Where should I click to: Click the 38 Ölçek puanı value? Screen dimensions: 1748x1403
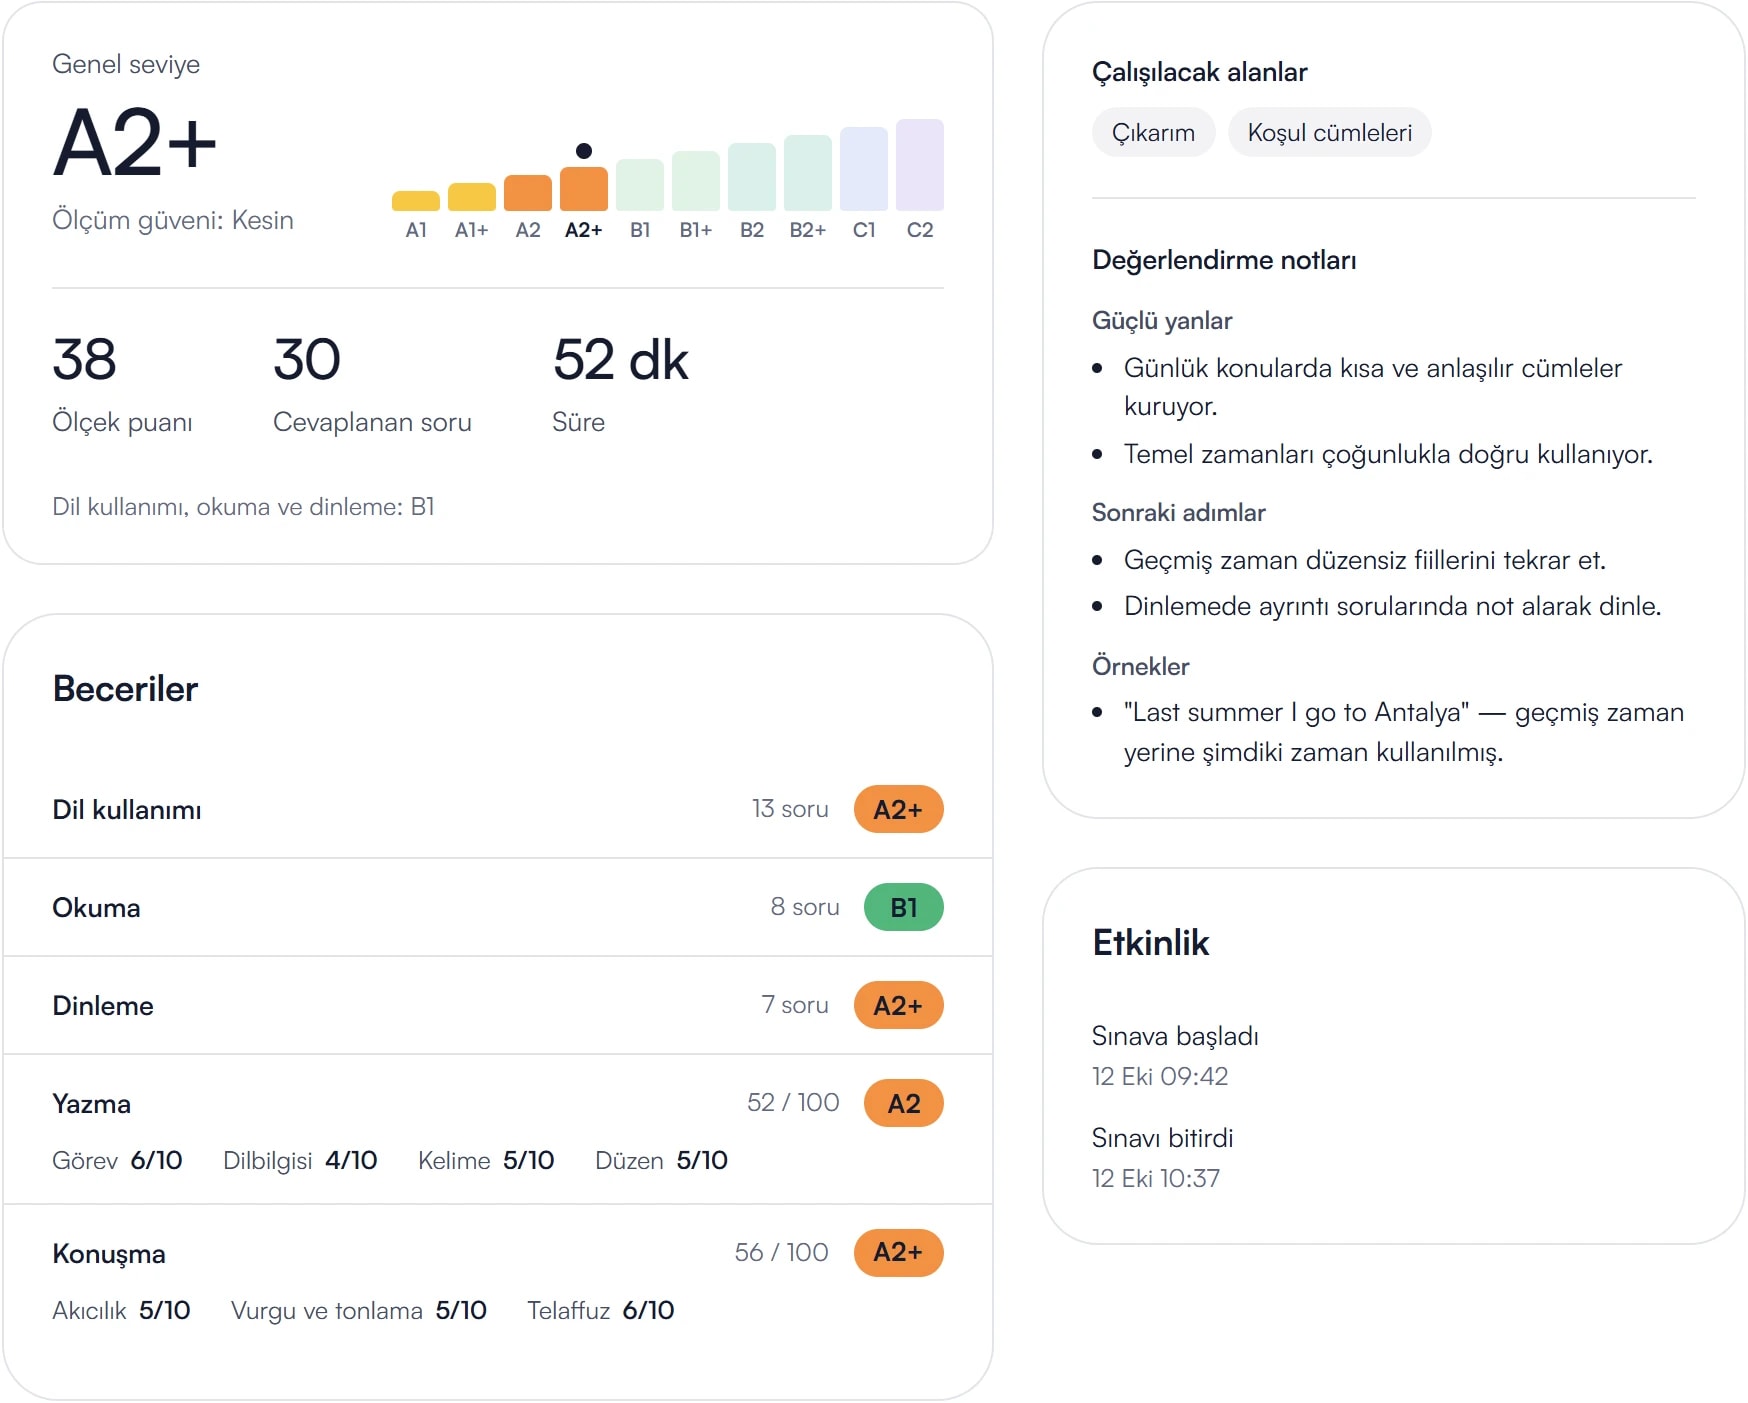pyautogui.click(x=84, y=360)
